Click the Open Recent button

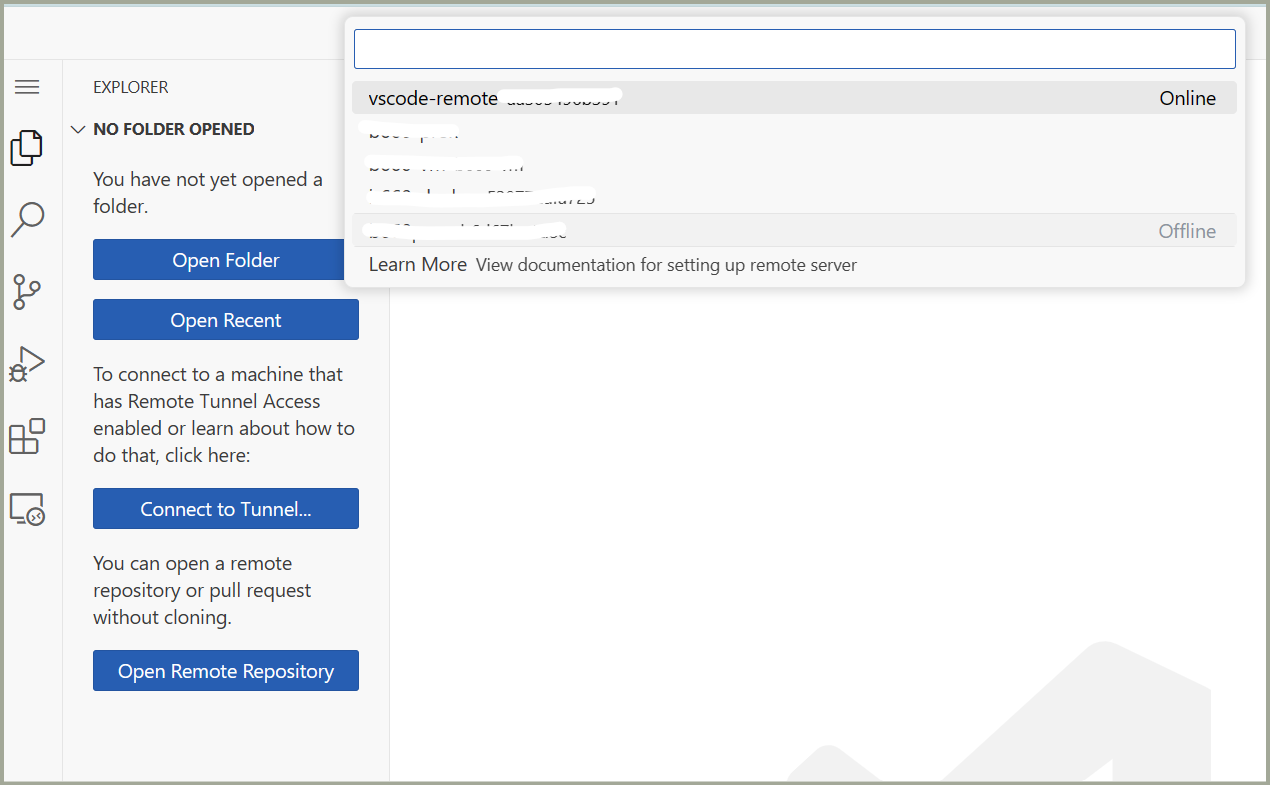pyautogui.click(x=226, y=320)
